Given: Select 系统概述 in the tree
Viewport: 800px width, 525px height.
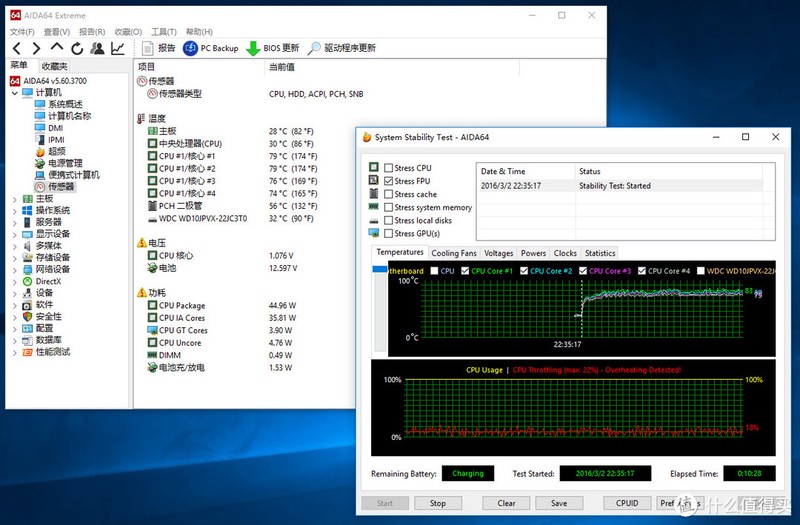Looking at the screenshot, I should pos(65,104).
